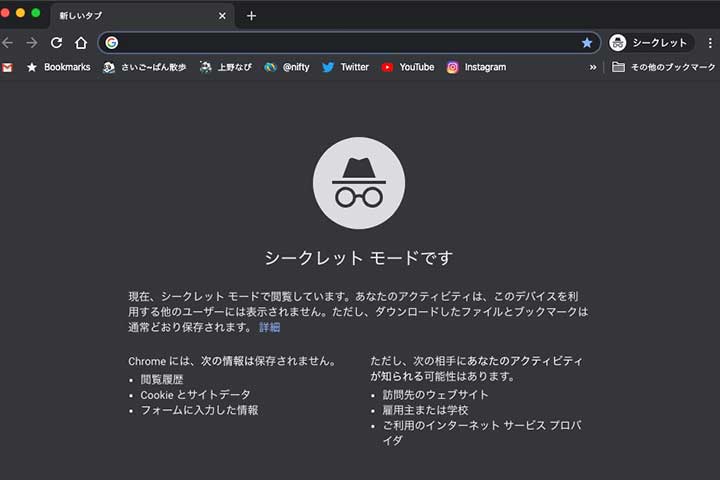Close the 新しいタブ tab
The image size is (720, 480).
point(222,16)
